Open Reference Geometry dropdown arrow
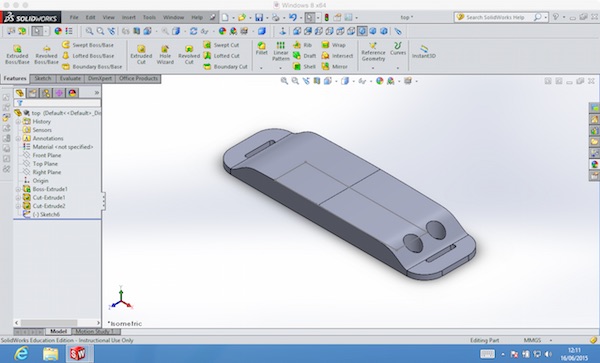This screenshot has height=363, width=600. pos(373,68)
